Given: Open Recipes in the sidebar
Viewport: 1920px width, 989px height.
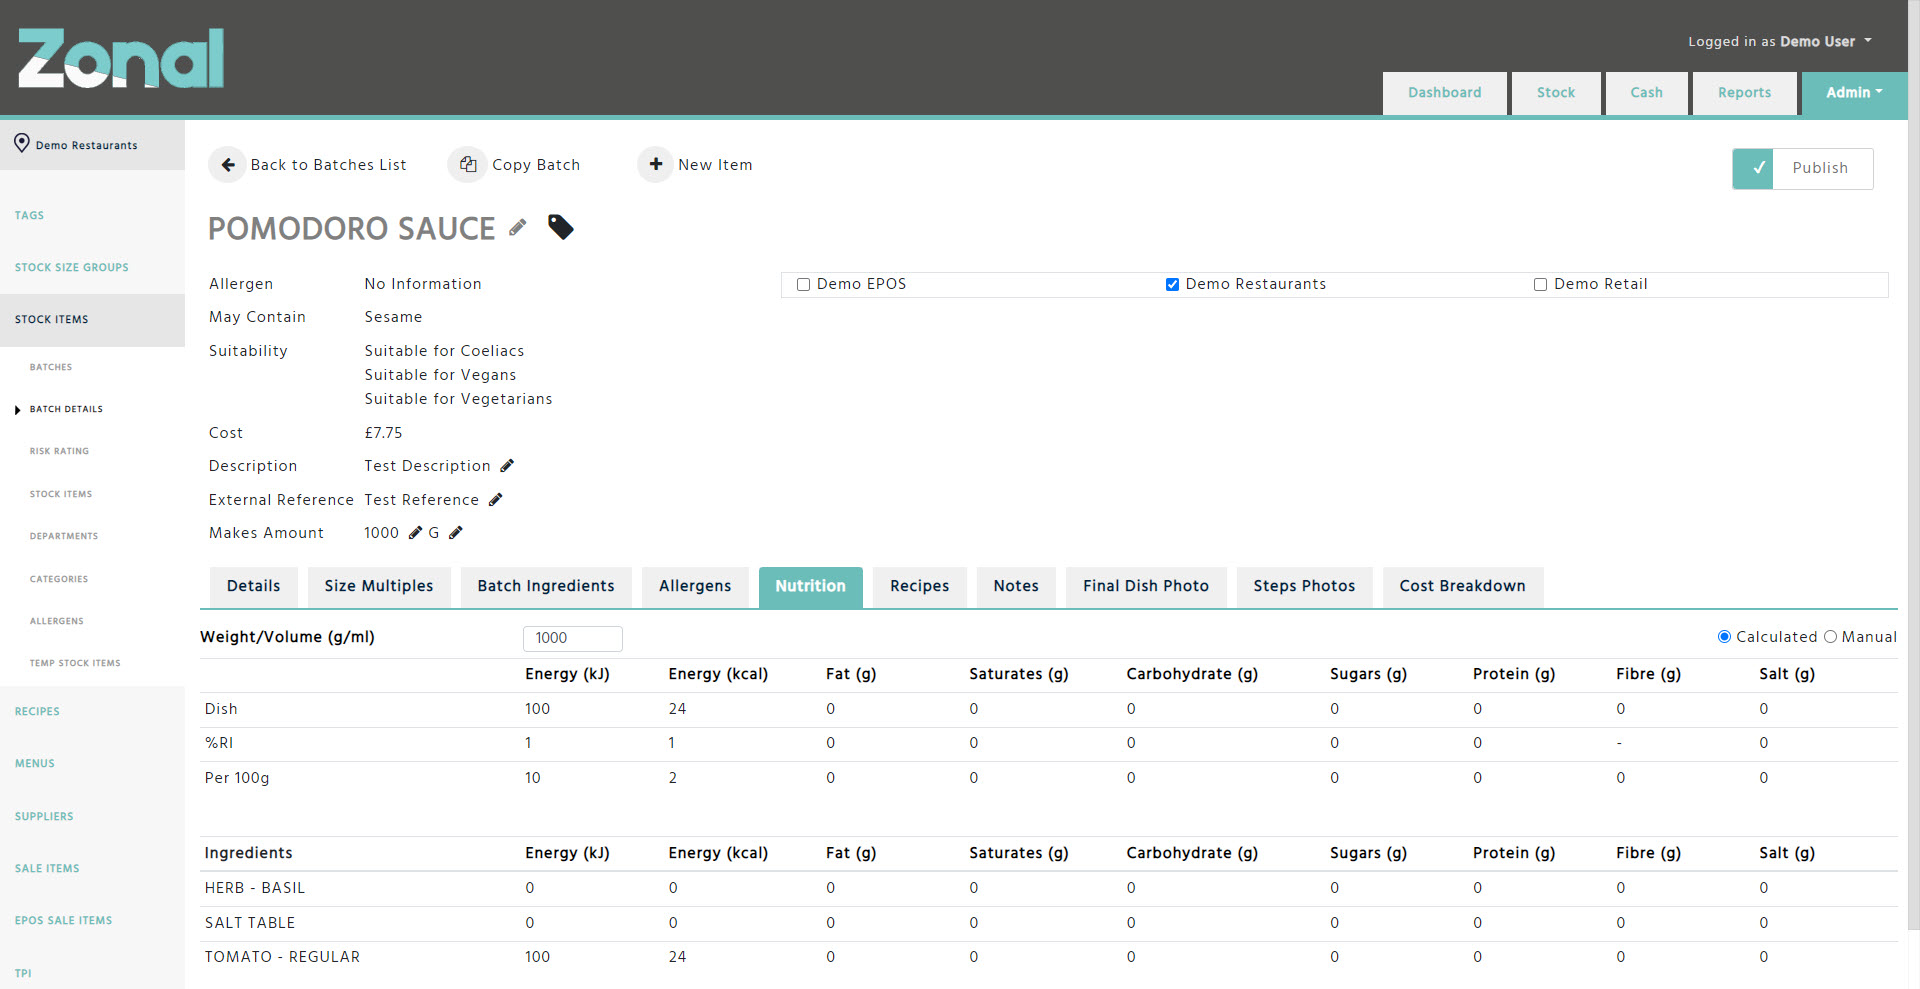Looking at the screenshot, I should click(x=37, y=711).
